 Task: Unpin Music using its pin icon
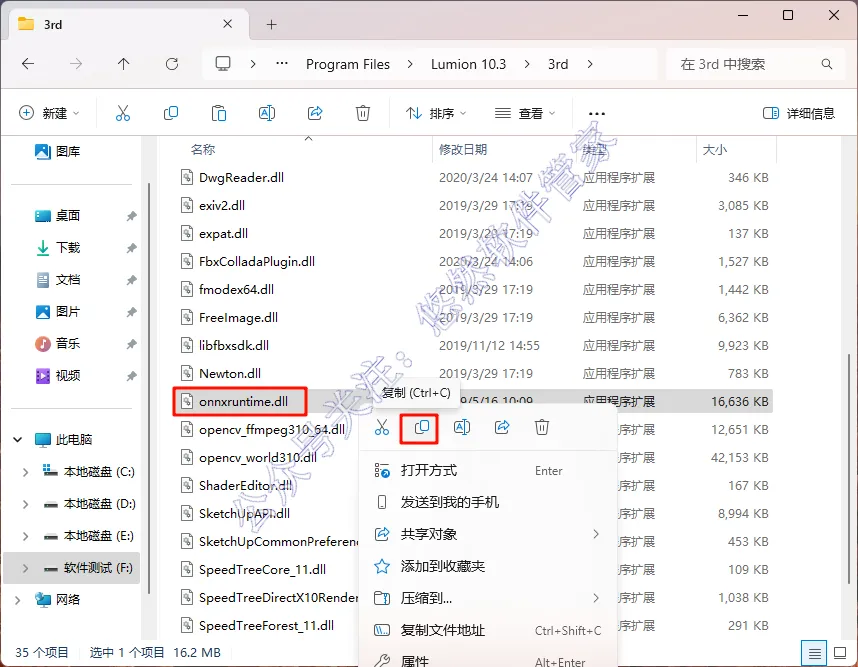pos(131,344)
